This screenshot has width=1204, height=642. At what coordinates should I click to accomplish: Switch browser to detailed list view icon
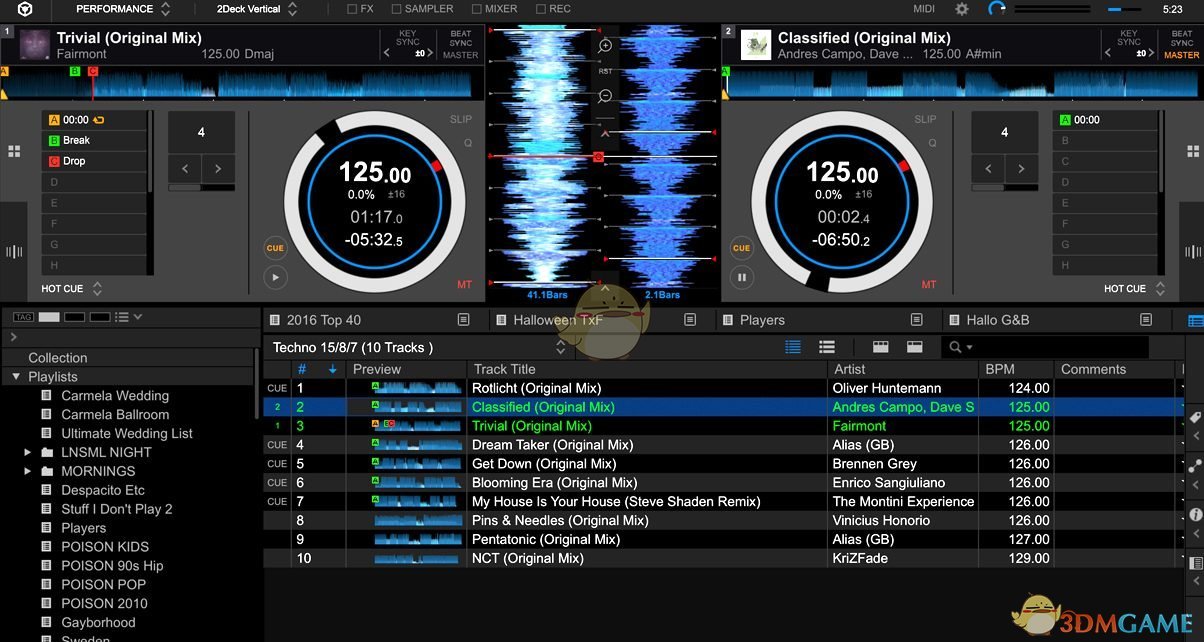pyautogui.click(x=827, y=347)
